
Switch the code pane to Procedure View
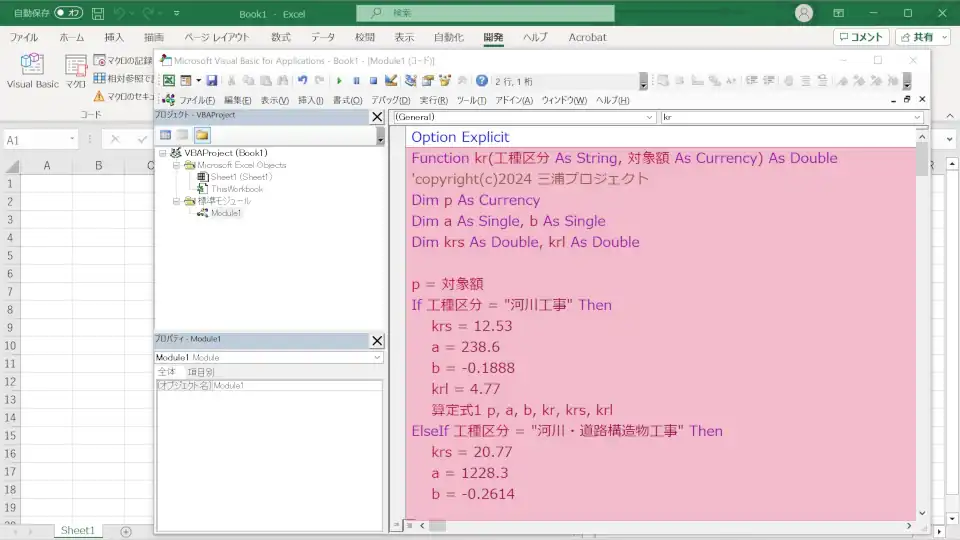(397, 525)
